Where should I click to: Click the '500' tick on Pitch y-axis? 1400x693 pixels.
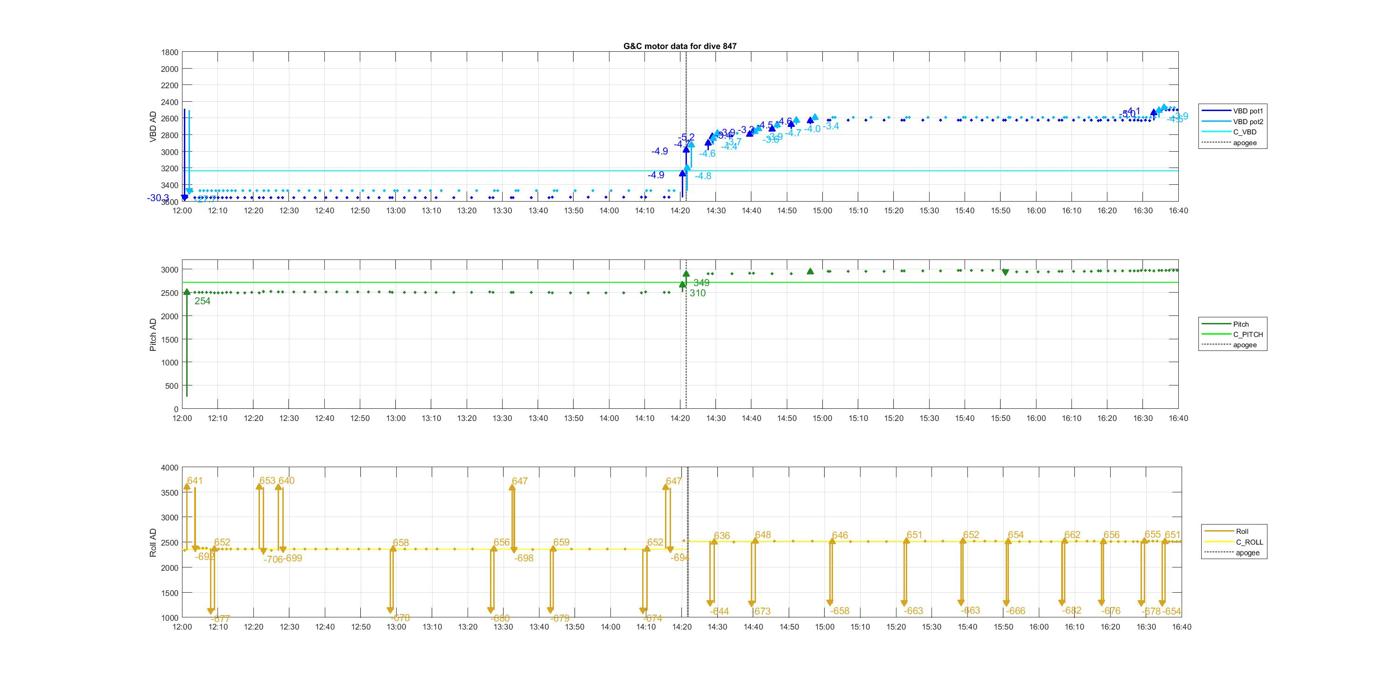pos(172,386)
